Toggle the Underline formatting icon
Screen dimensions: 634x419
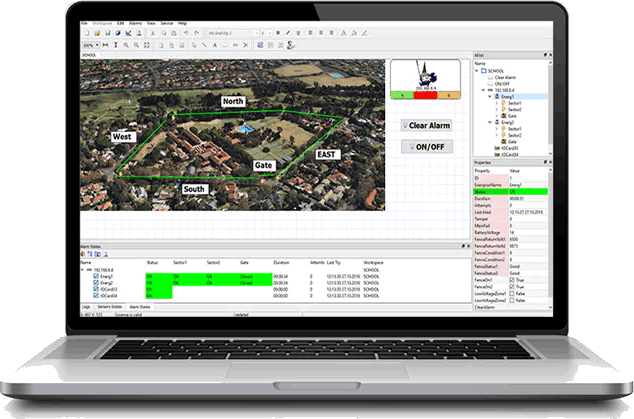(x=298, y=33)
